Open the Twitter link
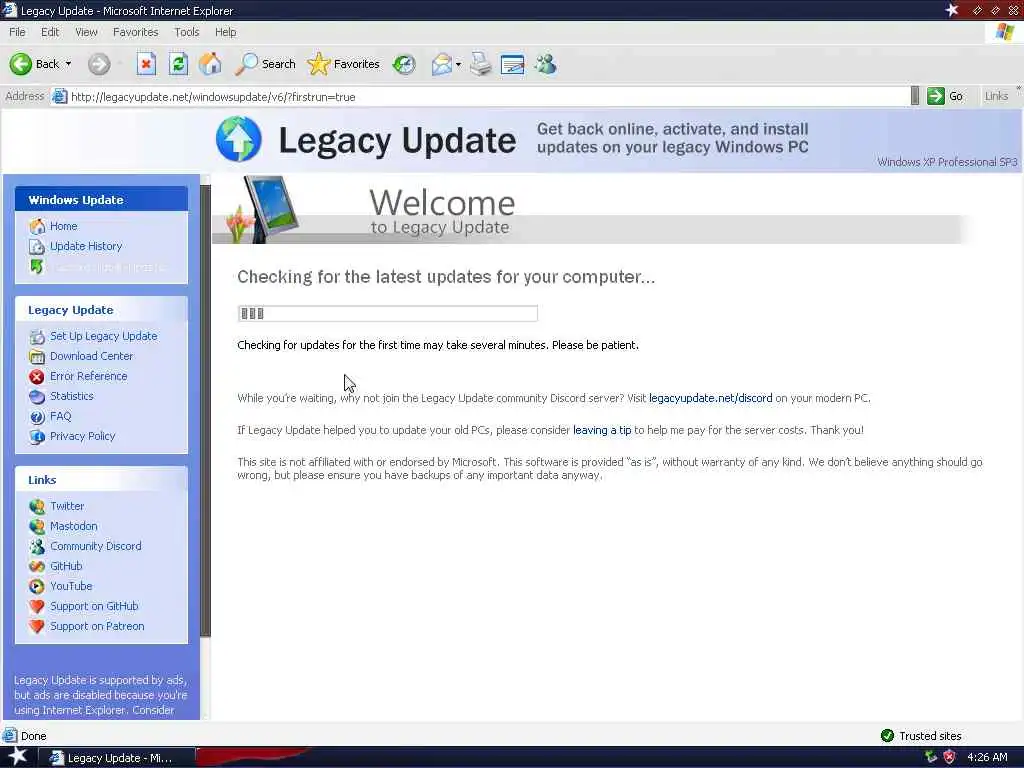1024x768 pixels. point(67,506)
